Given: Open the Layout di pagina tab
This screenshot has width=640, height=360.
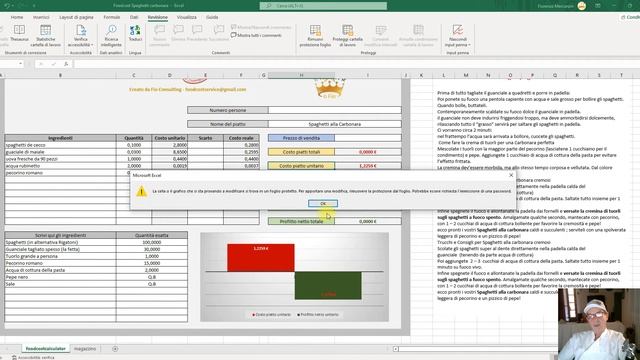Looking at the screenshot, I should [76, 17].
